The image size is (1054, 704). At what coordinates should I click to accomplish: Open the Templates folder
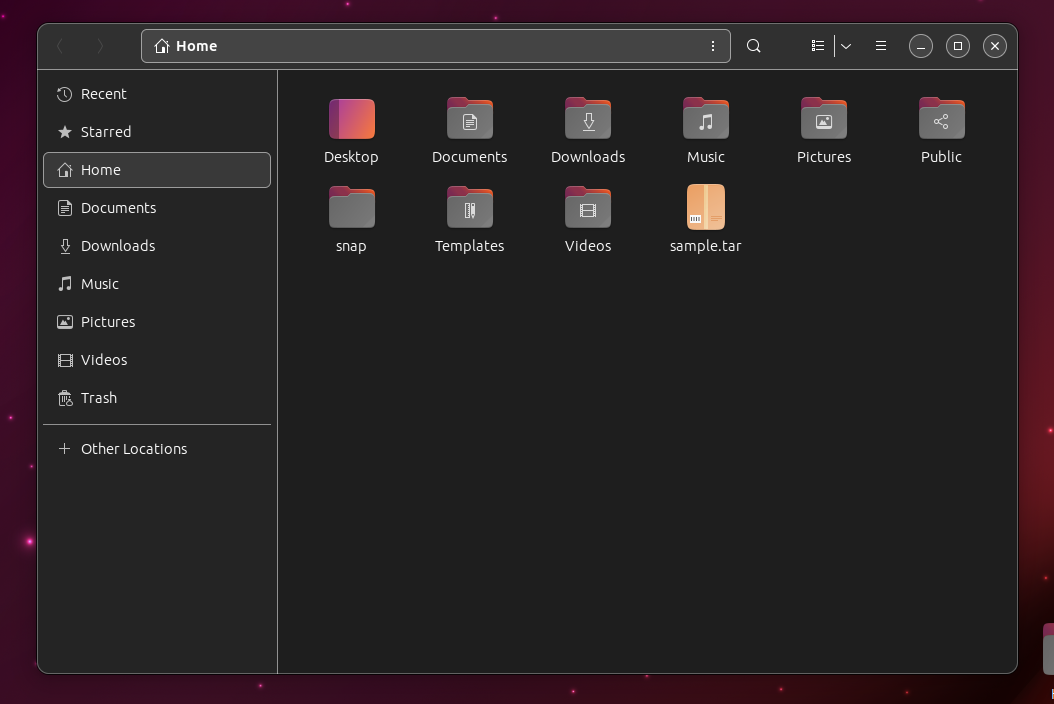(x=469, y=207)
